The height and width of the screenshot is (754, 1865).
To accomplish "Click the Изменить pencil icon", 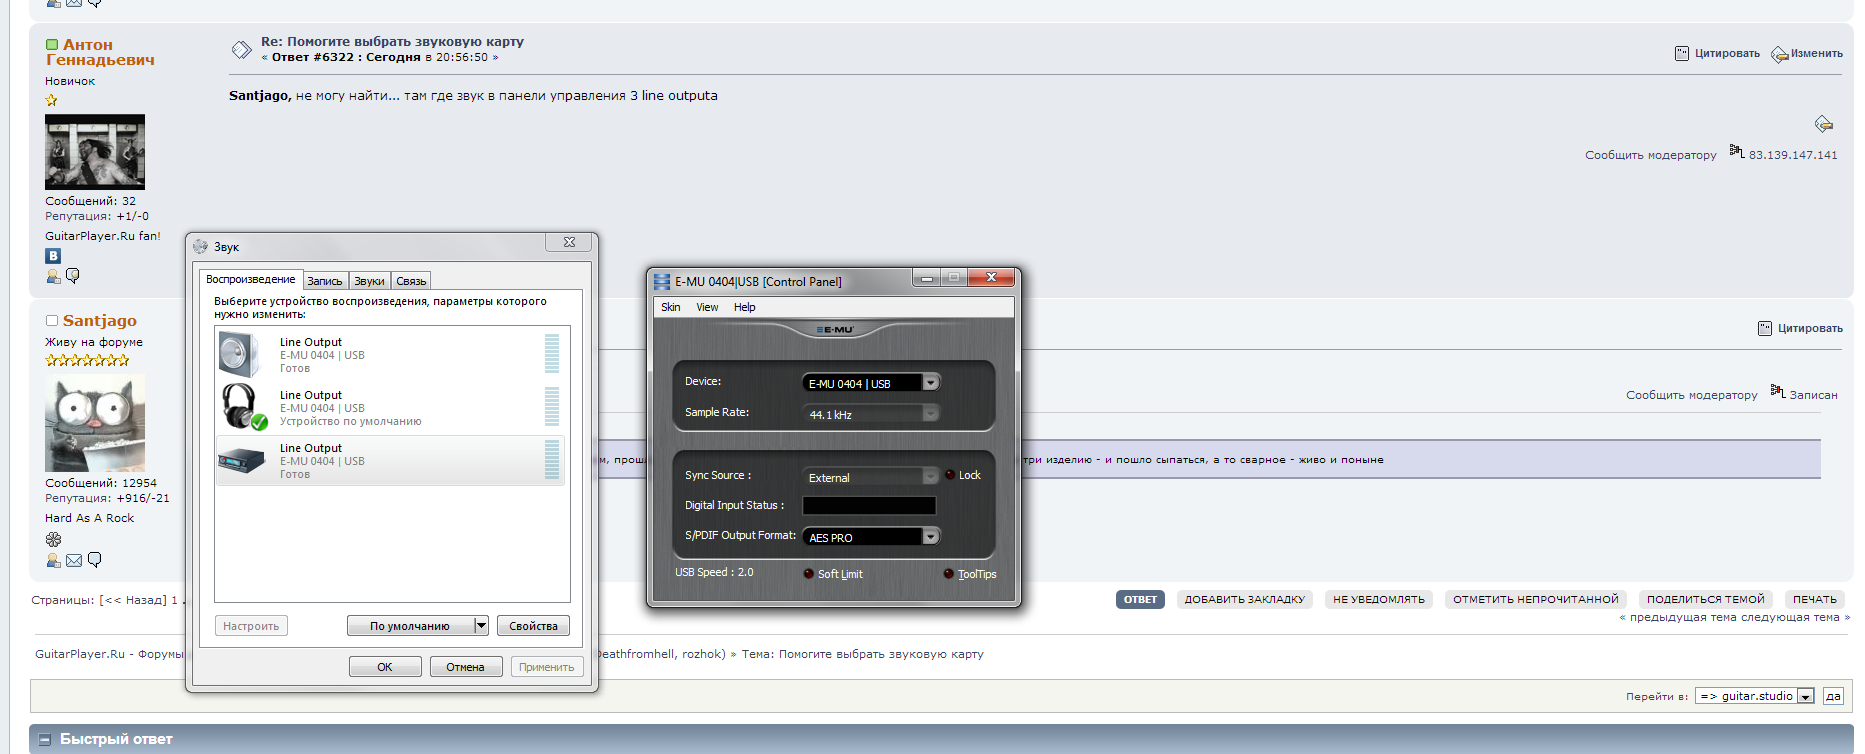I will coord(1780,54).
